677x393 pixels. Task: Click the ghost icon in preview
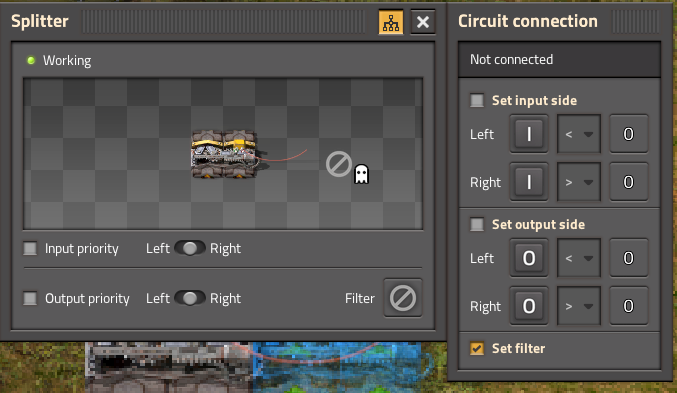pos(361,174)
